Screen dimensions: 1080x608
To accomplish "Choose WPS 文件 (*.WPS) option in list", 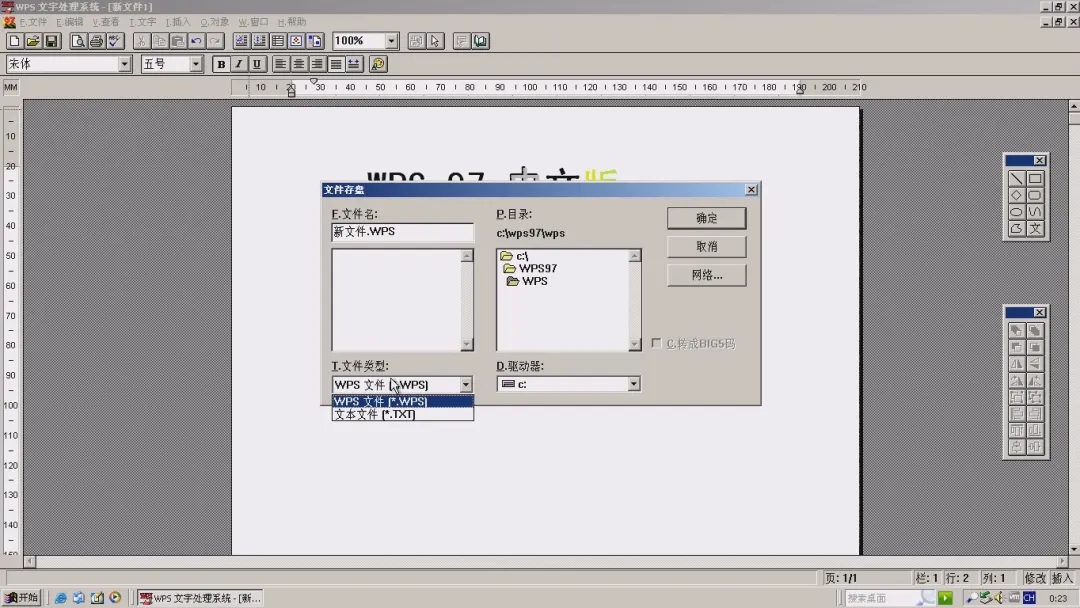I will pyautogui.click(x=402, y=401).
